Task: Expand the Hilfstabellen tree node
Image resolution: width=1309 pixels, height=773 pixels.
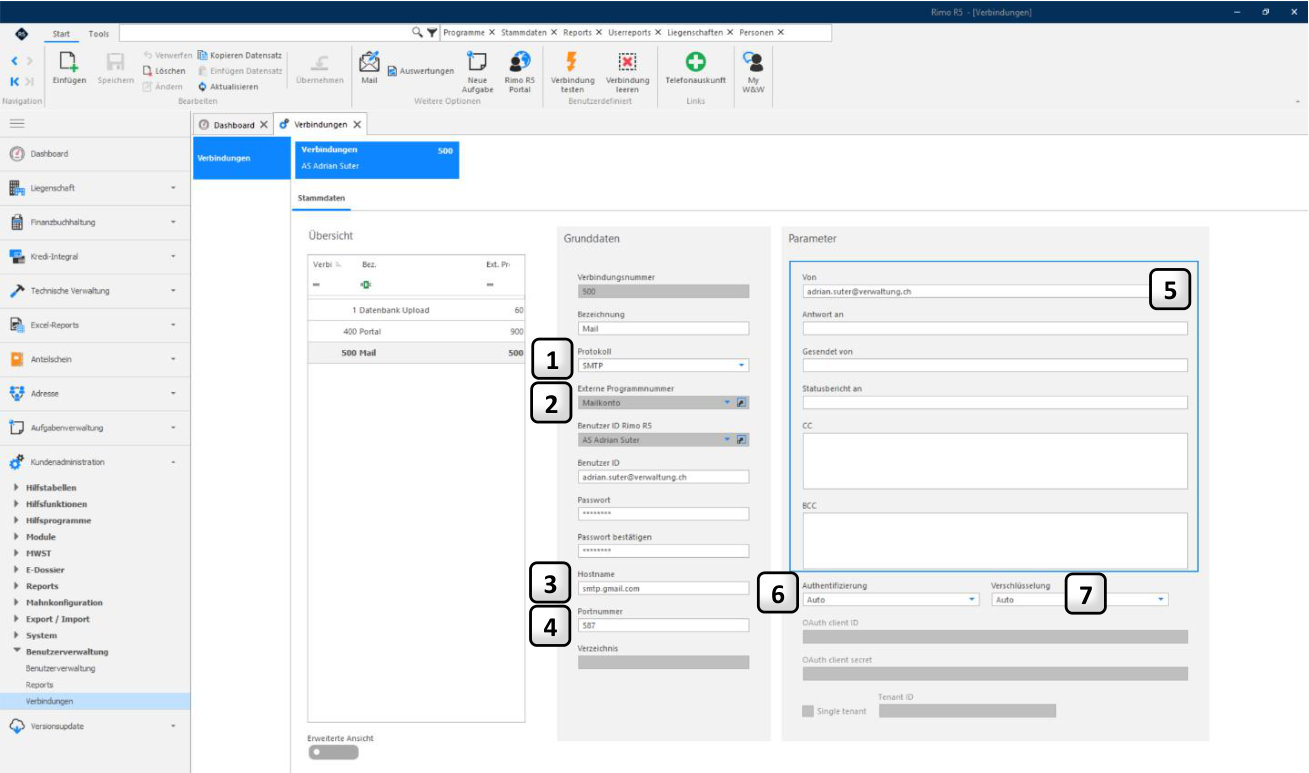Action: click(x=17, y=488)
